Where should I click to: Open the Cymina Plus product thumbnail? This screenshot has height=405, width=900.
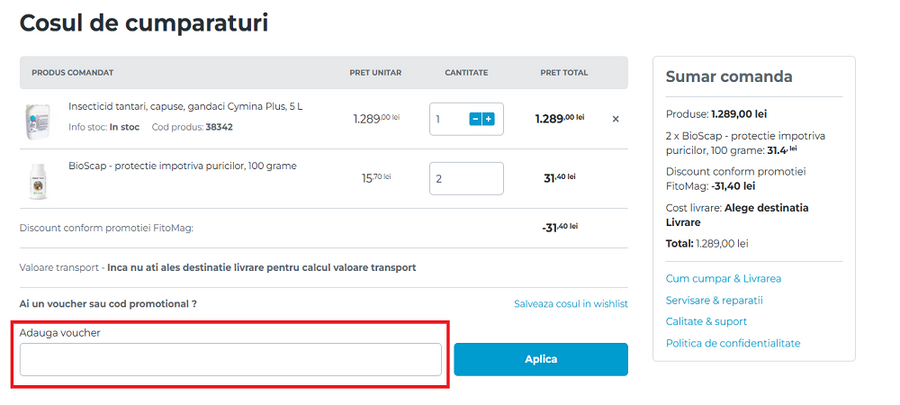[x=37, y=121]
